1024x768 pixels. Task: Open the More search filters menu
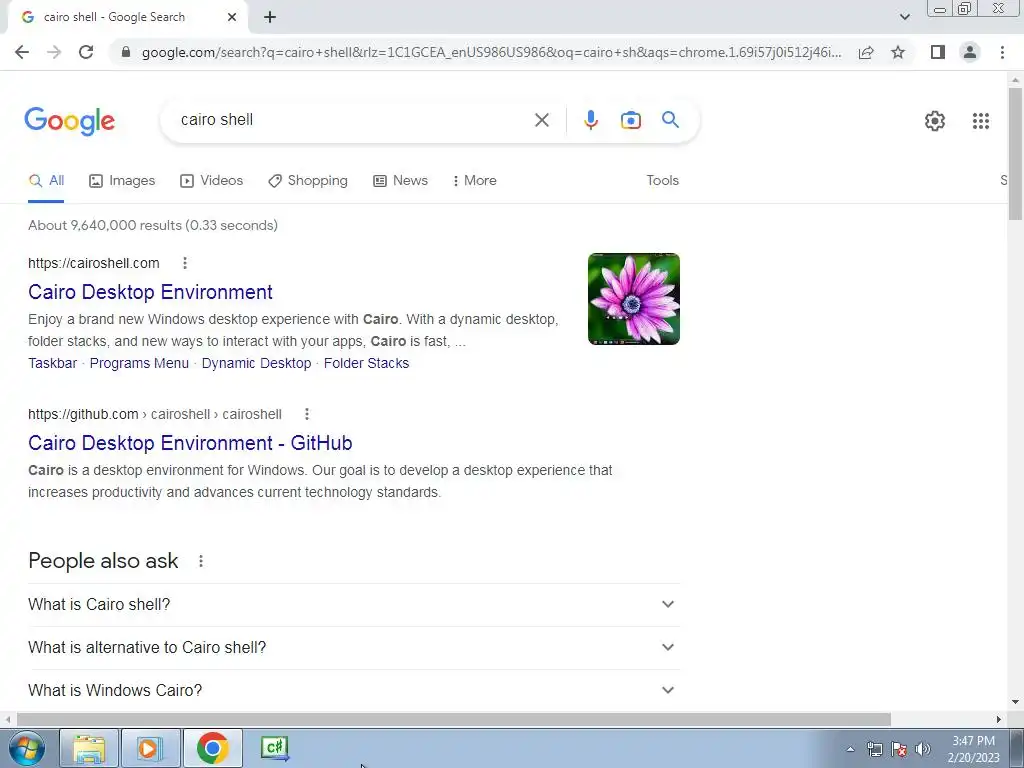pos(475,181)
